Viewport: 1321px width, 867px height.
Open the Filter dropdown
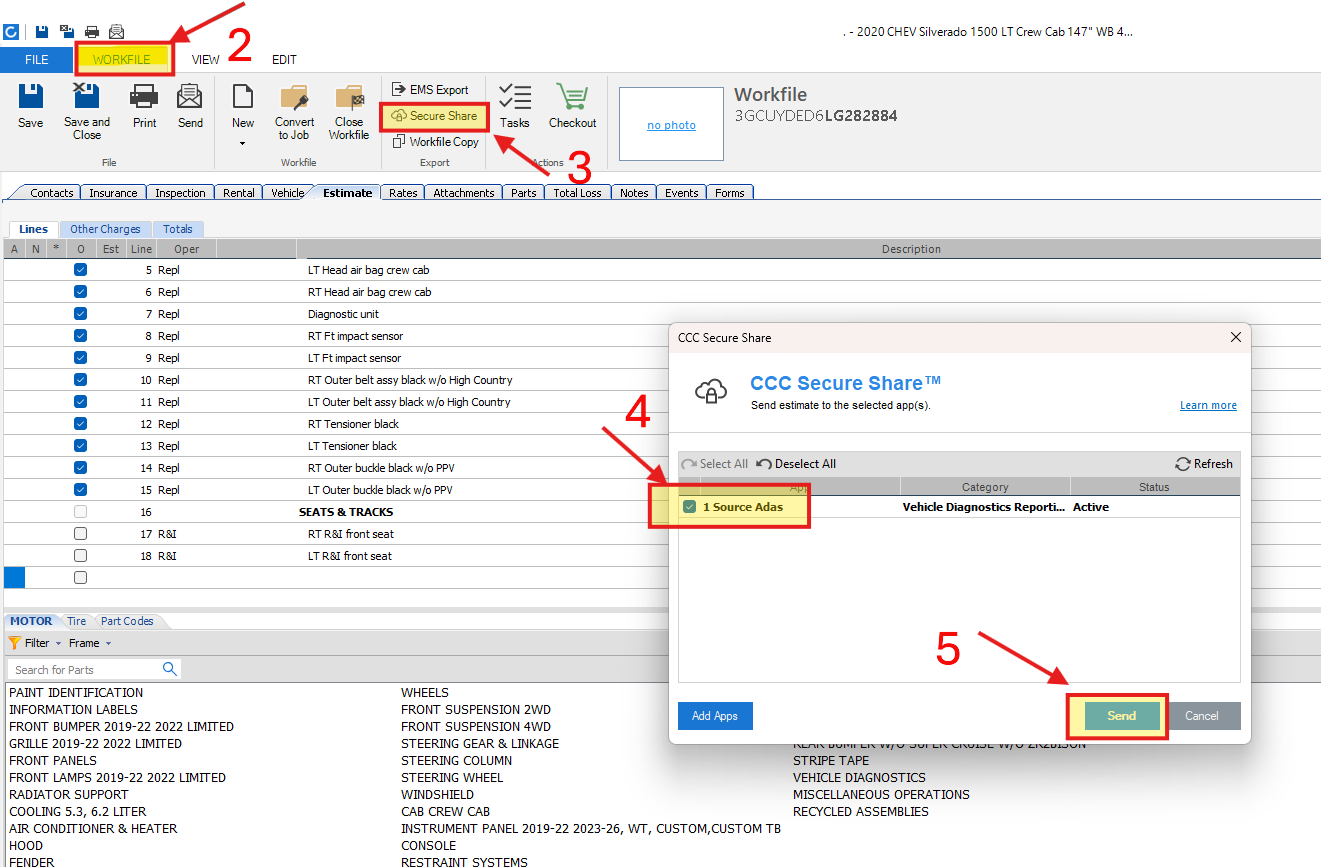(x=58, y=643)
